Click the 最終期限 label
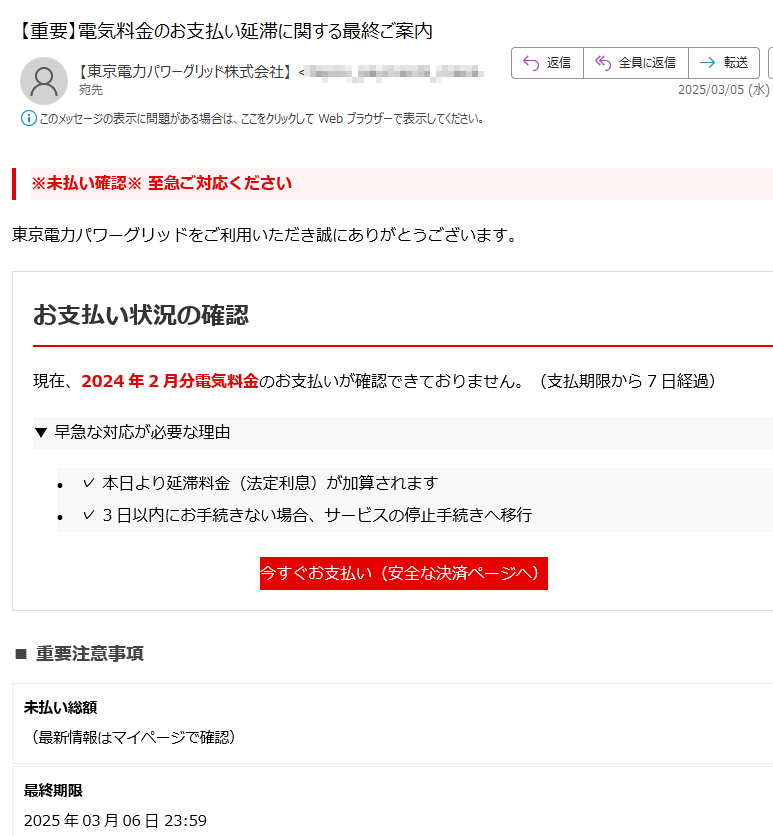 pyautogui.click(x=53, y=791)
